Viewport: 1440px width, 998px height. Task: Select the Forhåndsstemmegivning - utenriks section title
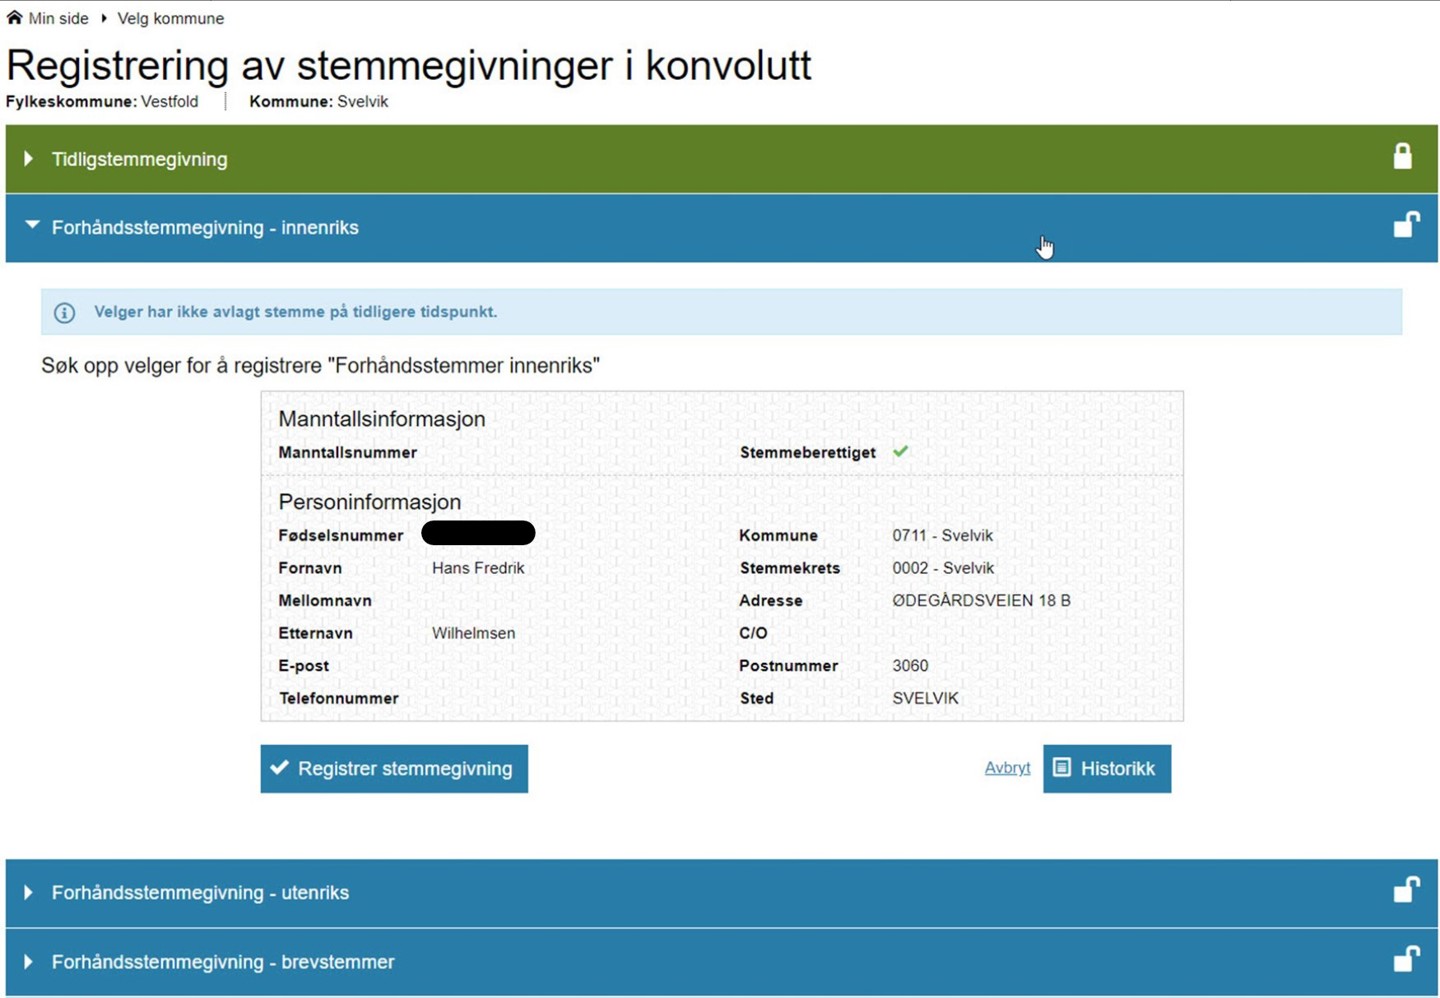(x=200, y=892)
